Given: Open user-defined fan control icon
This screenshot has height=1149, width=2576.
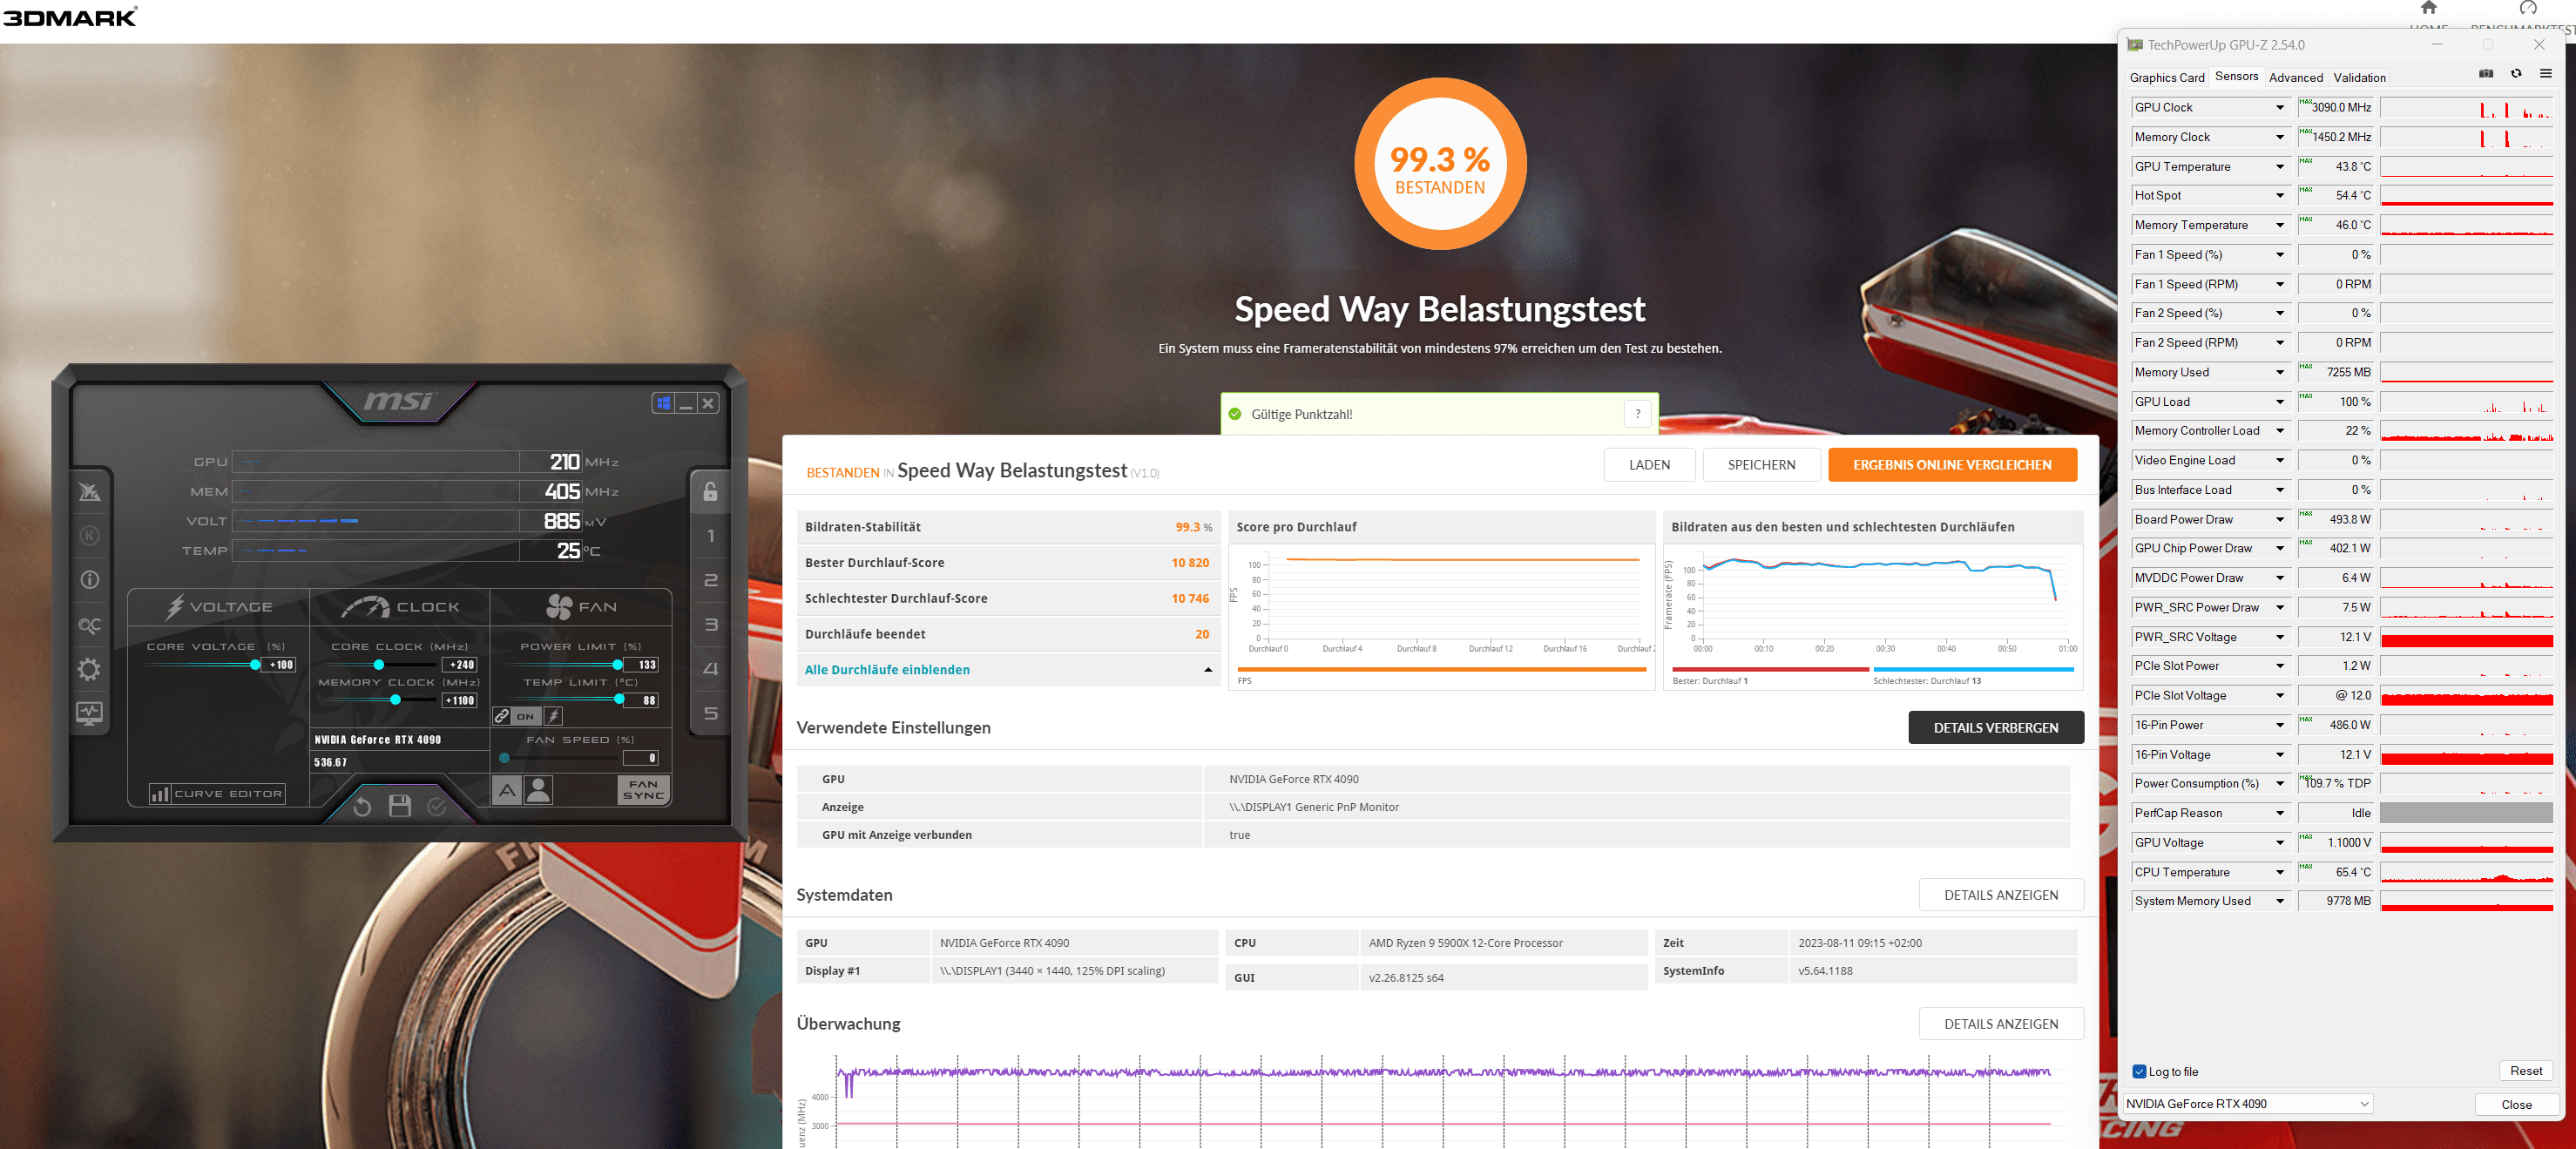Looking at the screenshot, I should click(538, 791).
